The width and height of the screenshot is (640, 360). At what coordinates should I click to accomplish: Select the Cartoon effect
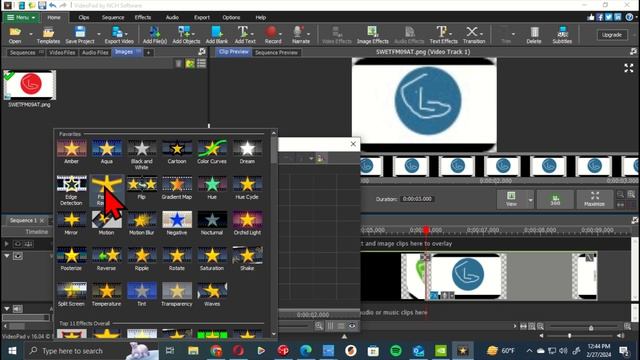(177, 152)
